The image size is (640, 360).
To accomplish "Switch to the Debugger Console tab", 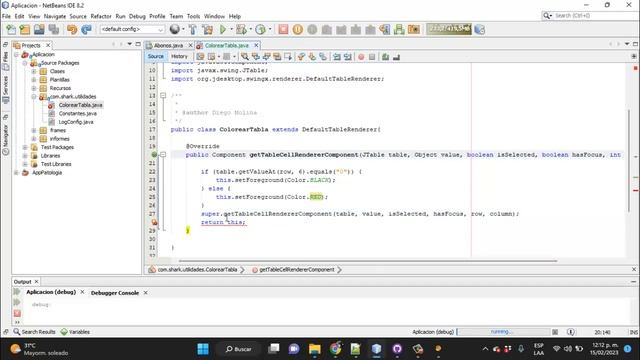I will 115,293.
